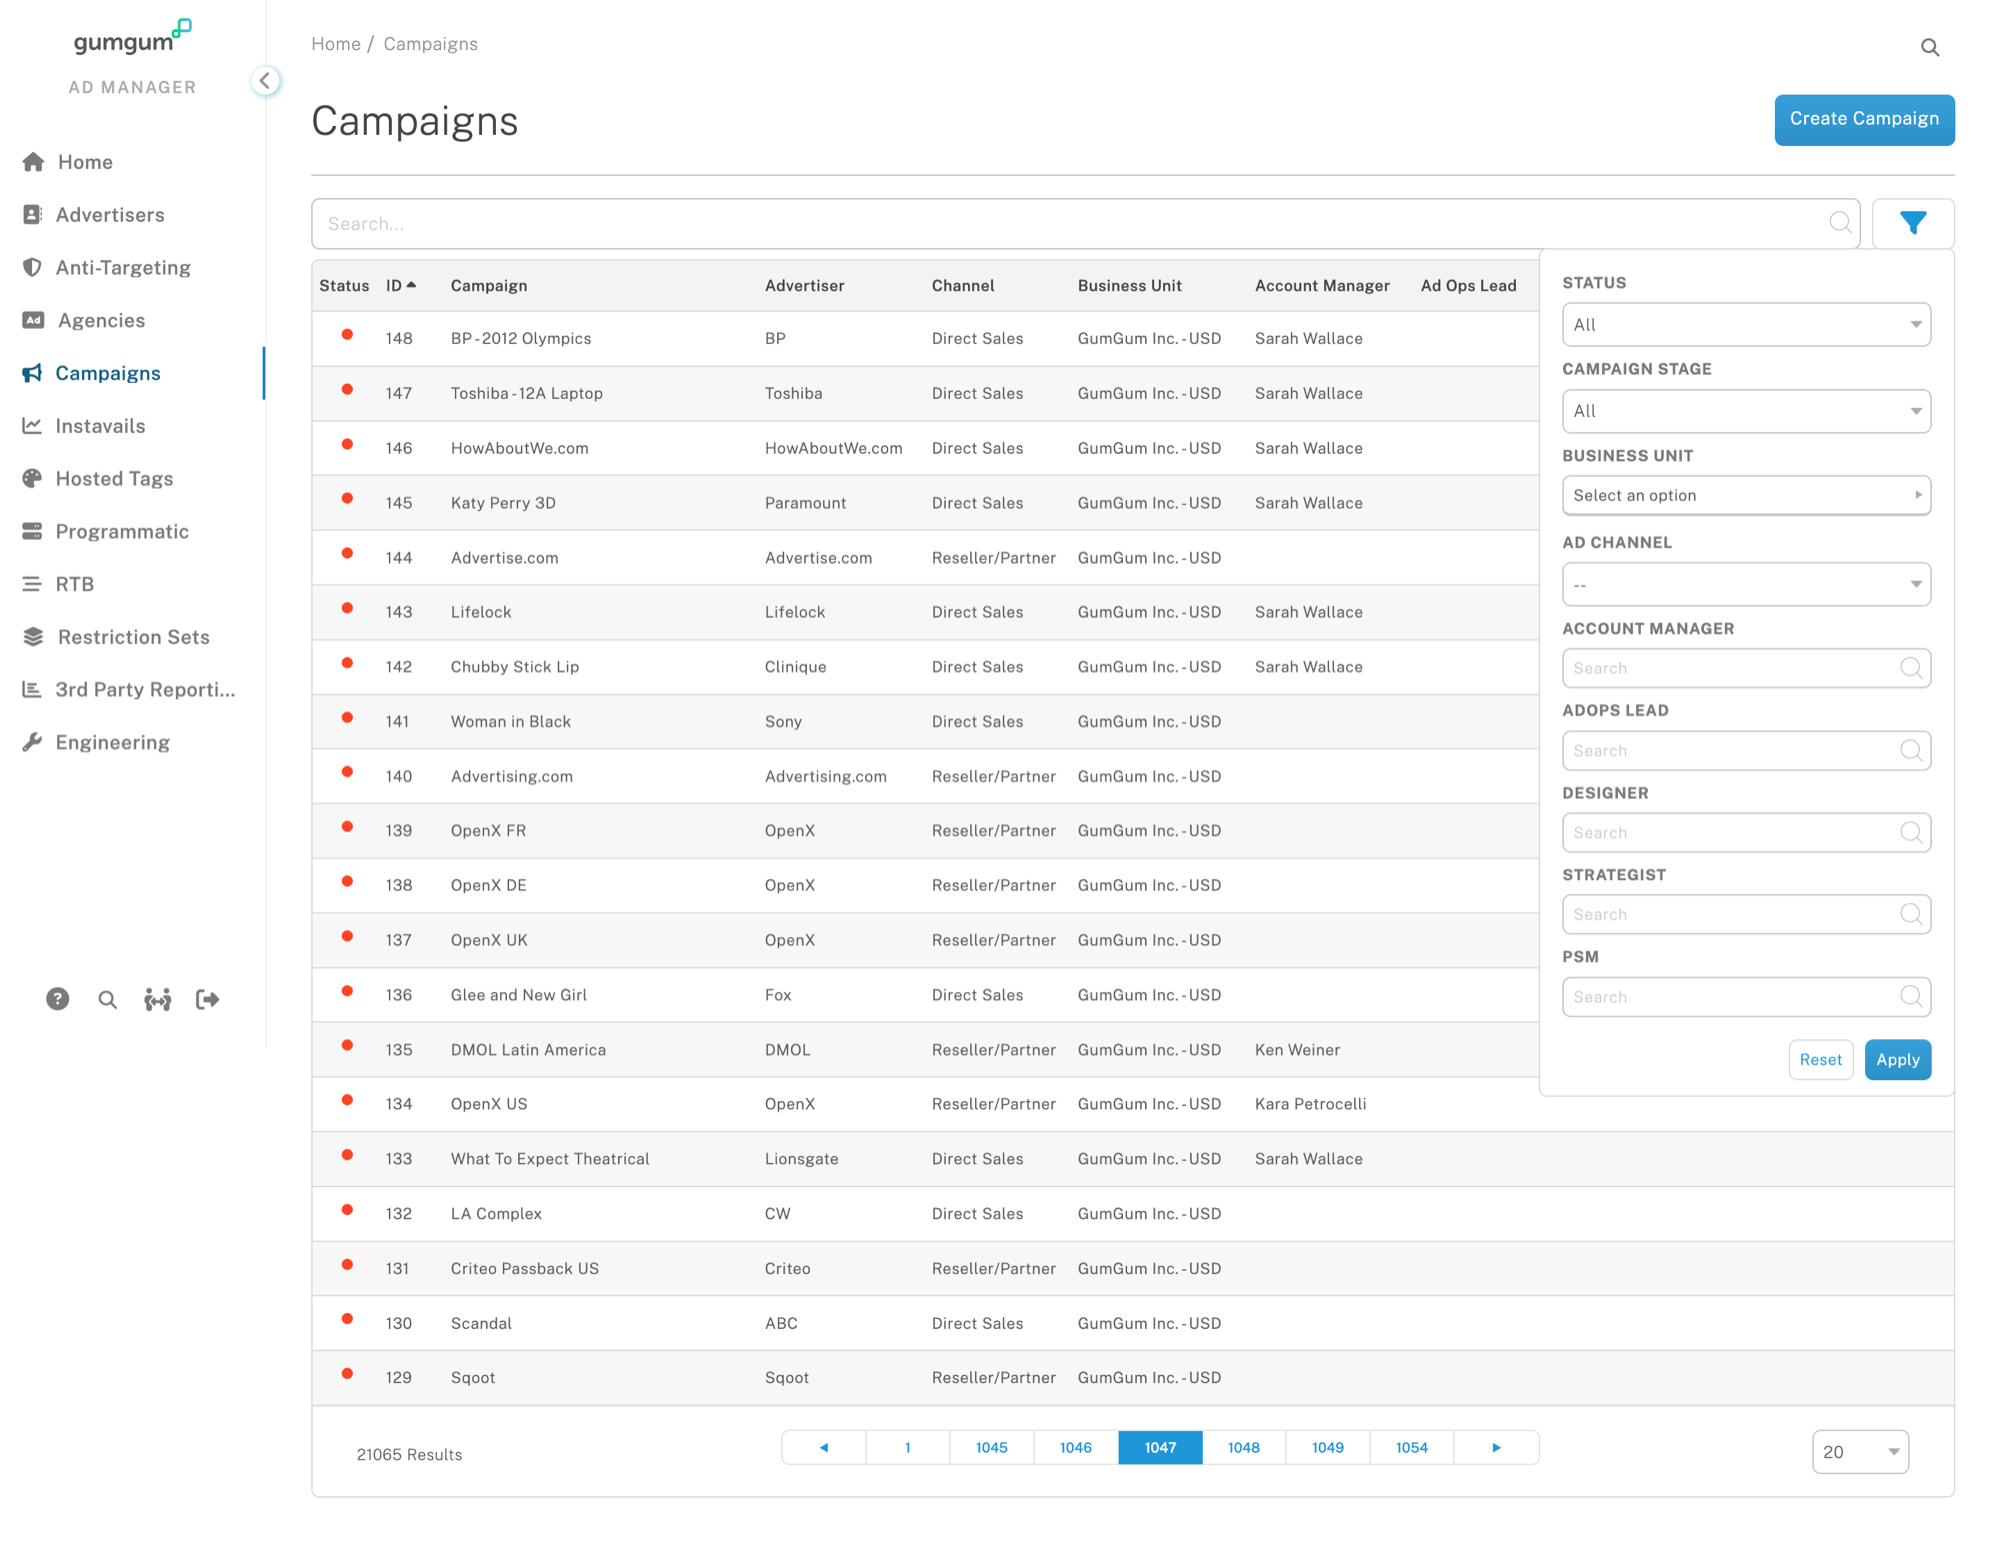This screenshot has height=1543, width=2000.
Task: Open the DMOL Latin America campaign
Action: coord(528,1049)
